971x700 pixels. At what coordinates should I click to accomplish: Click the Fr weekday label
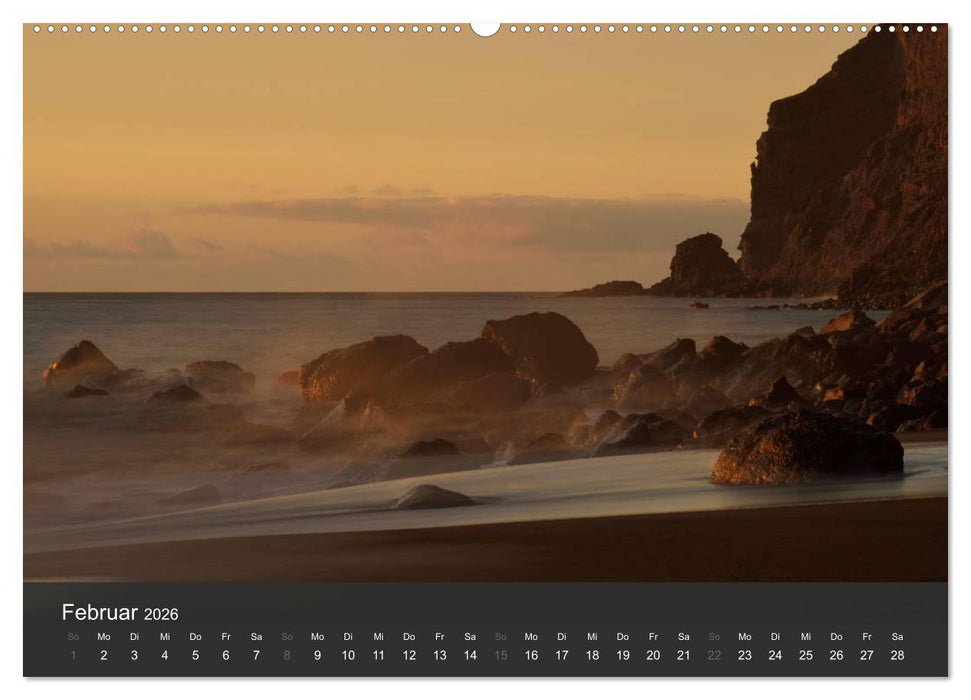point(225,636)
